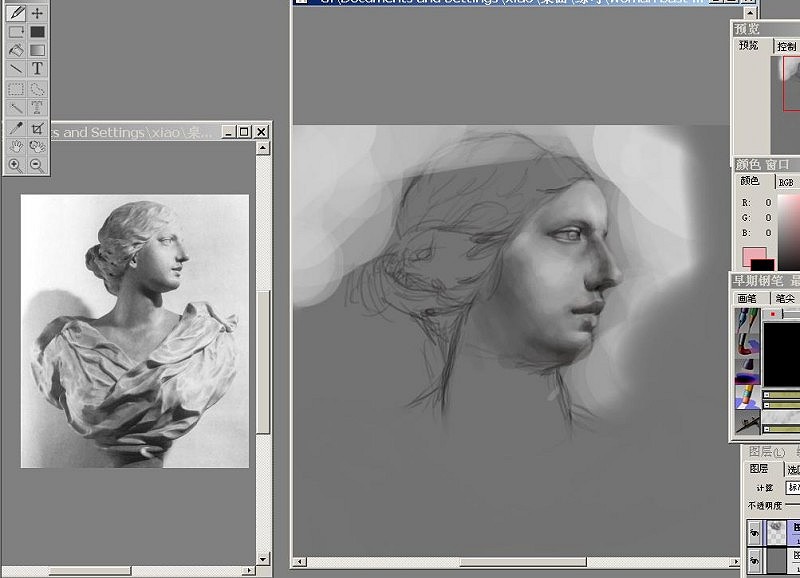Click the G: value in color panel
Image resolution: width=800 pixels, height=578 pixels.
point(768,218)
